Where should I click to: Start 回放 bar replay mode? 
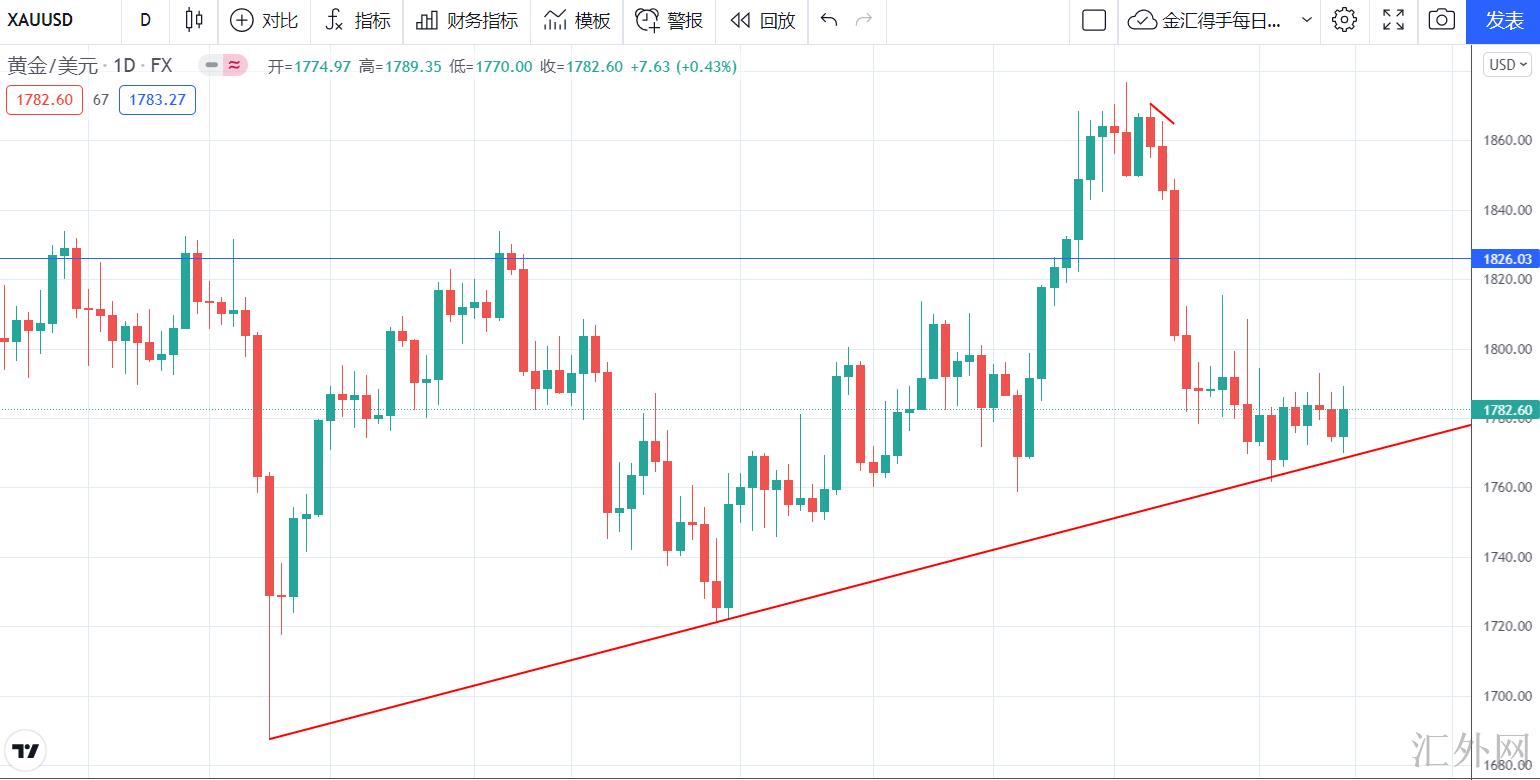763,20
